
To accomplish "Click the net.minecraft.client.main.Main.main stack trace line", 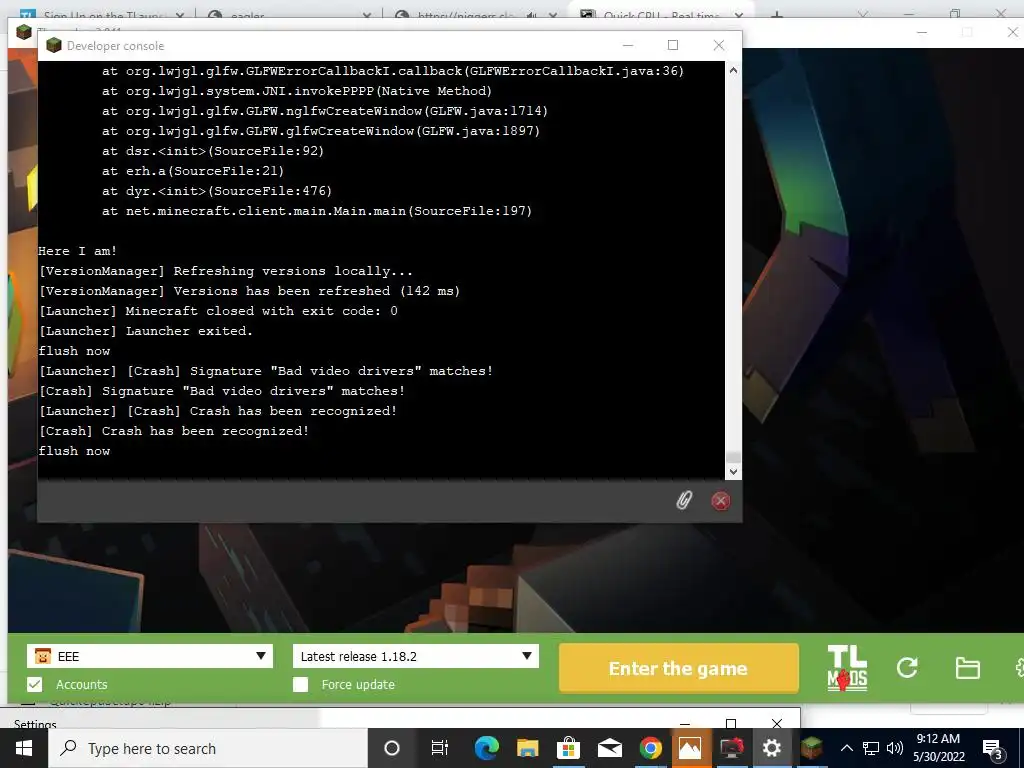I will [x=317, y=211].
